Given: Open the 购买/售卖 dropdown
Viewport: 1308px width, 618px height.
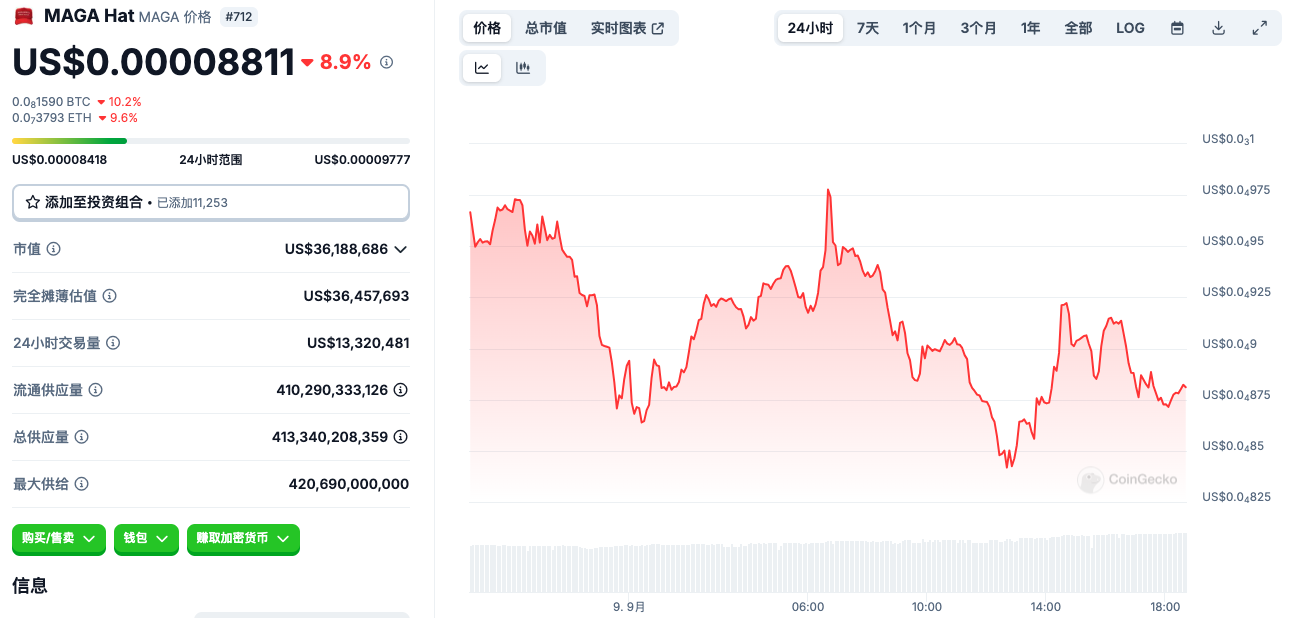Looking at the screenshot, I should point(59,538).
